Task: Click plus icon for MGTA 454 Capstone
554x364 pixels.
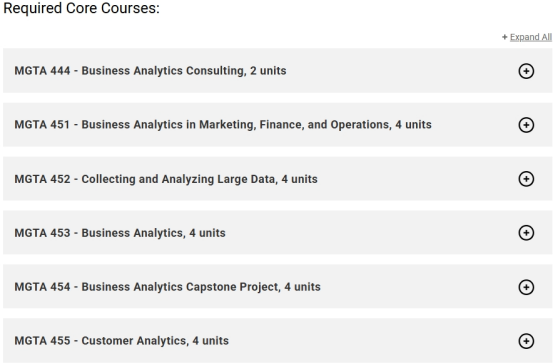Action: tap(526, 287)
